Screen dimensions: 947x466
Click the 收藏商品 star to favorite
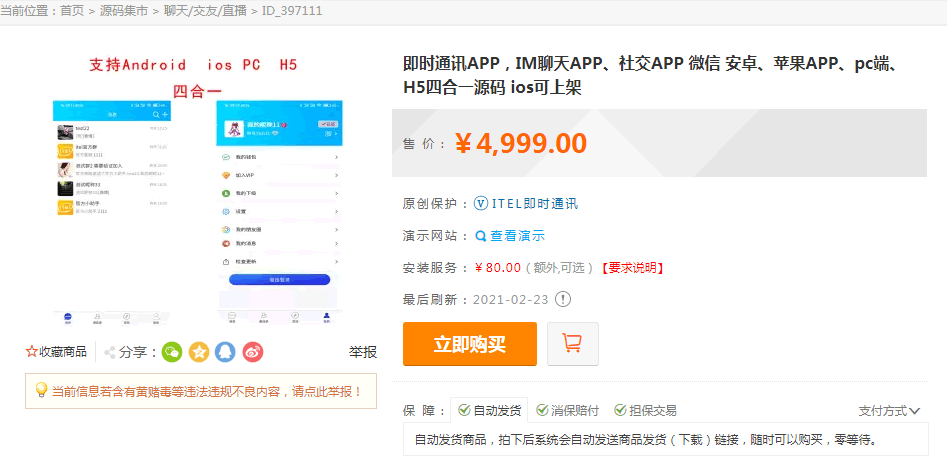32,352
